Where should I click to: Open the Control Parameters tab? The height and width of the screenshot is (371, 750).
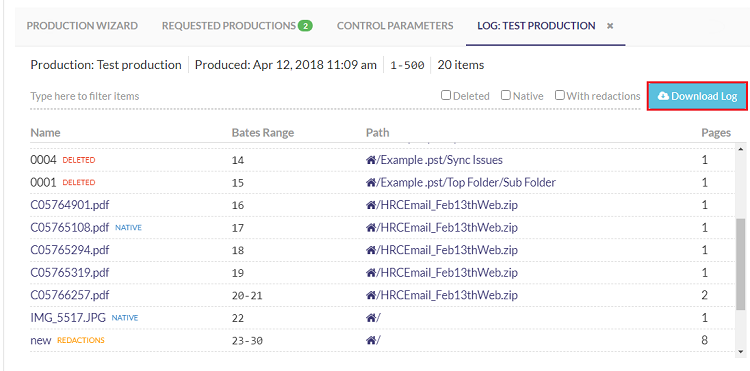pos(395,26)
